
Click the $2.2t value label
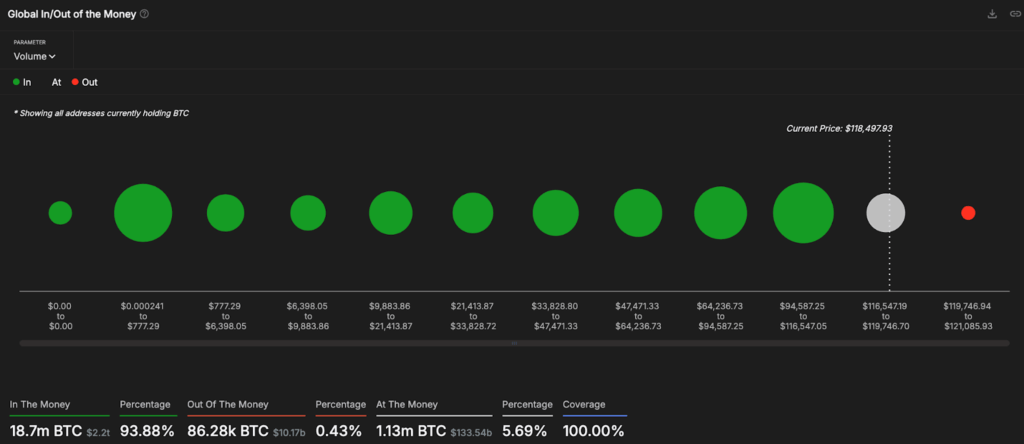[x=98, y=432]
